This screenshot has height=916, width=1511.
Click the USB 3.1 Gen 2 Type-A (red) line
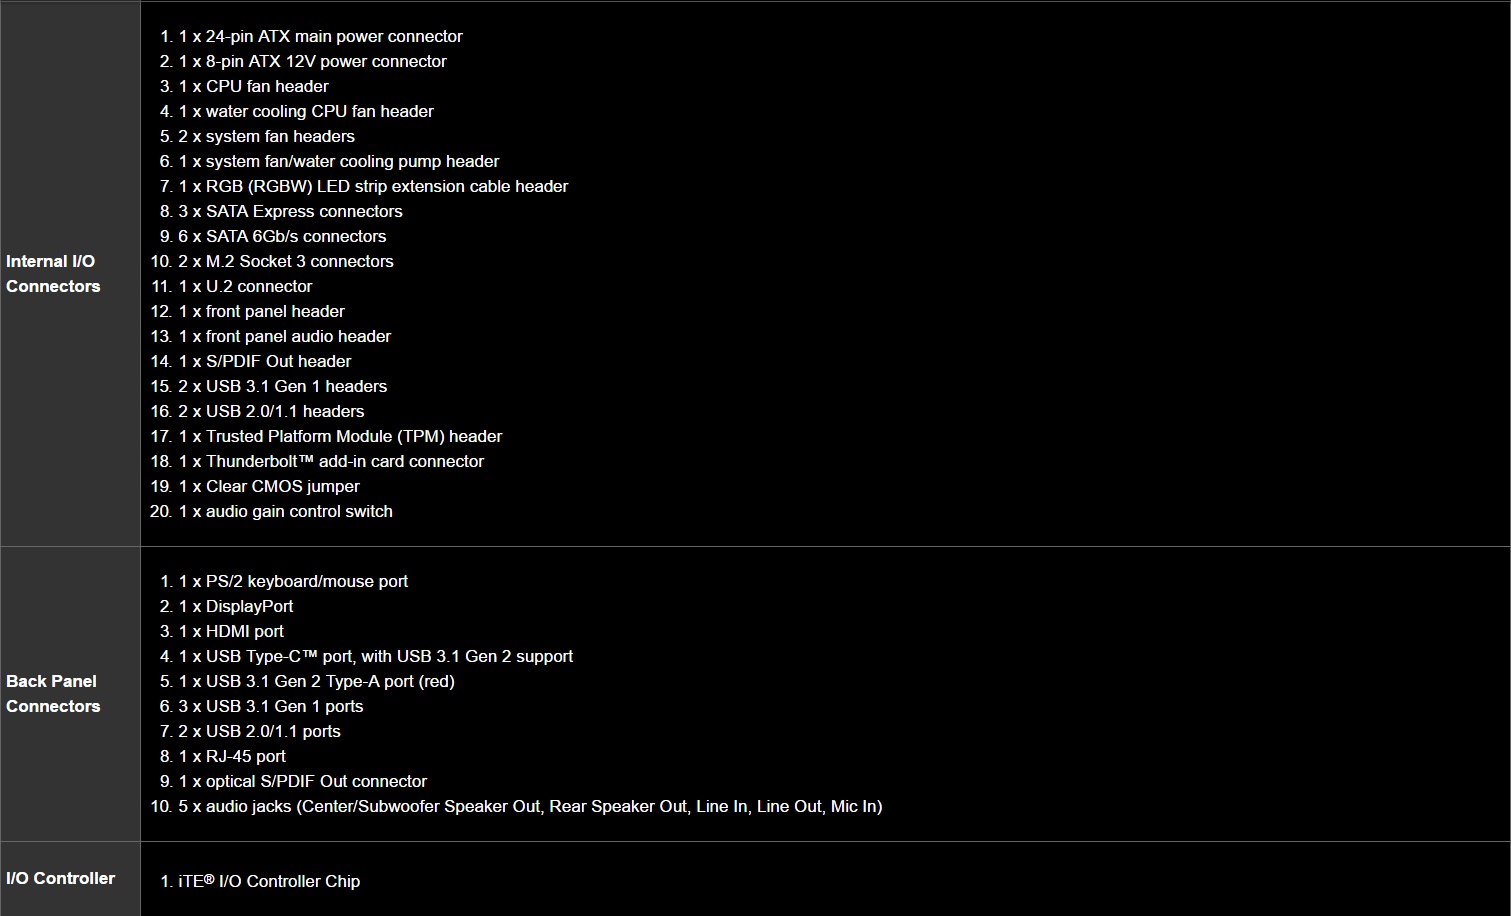pos(316,681)
